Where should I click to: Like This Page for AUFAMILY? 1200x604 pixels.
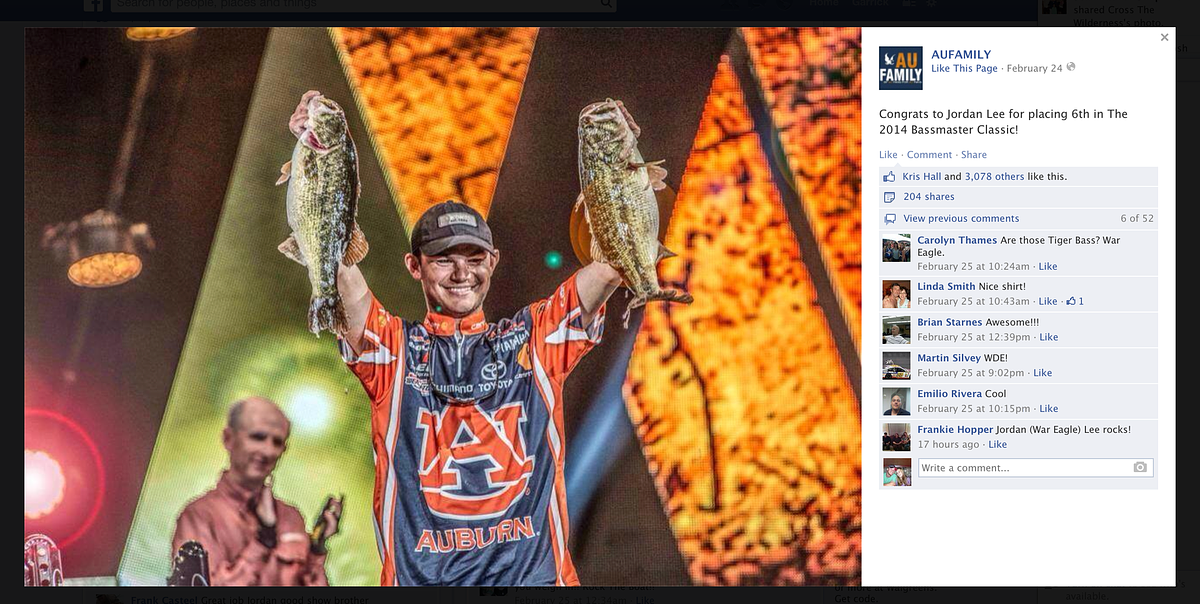click(x=964, y=68)
